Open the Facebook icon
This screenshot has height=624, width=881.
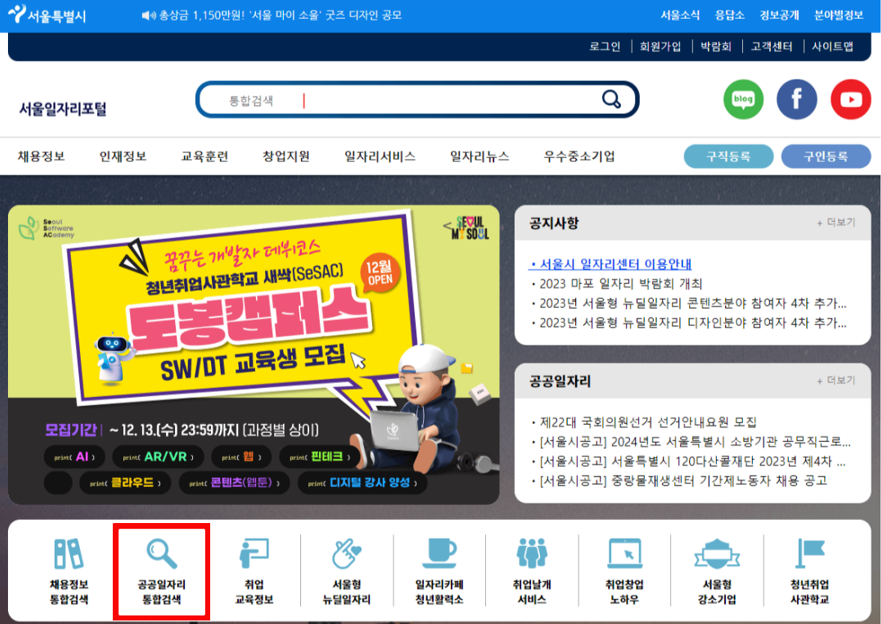click(797, 99)
